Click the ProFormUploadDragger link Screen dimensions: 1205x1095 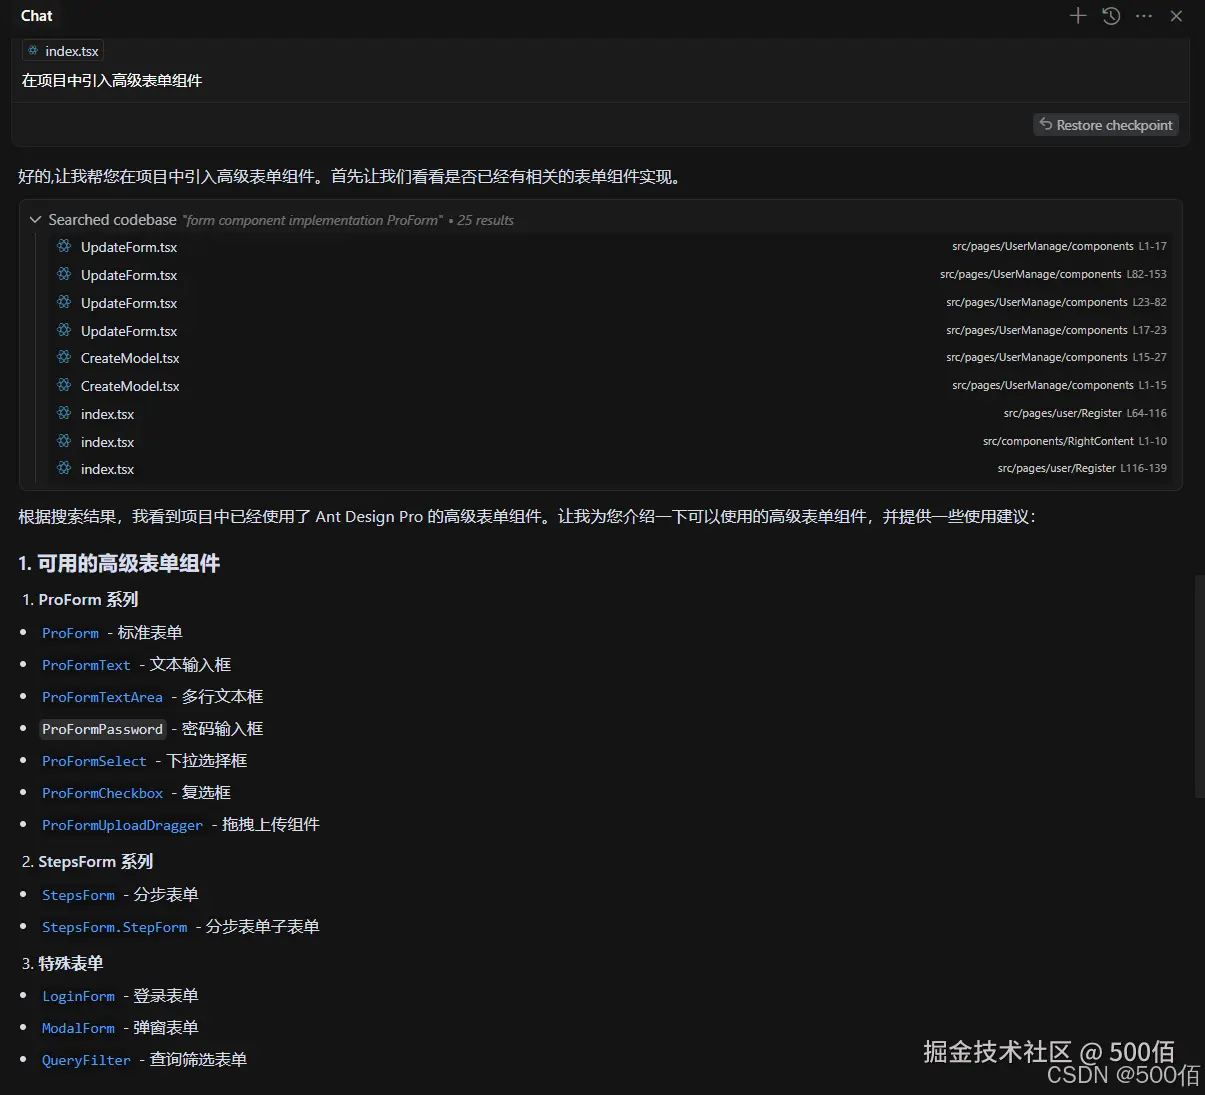point(122,824)
